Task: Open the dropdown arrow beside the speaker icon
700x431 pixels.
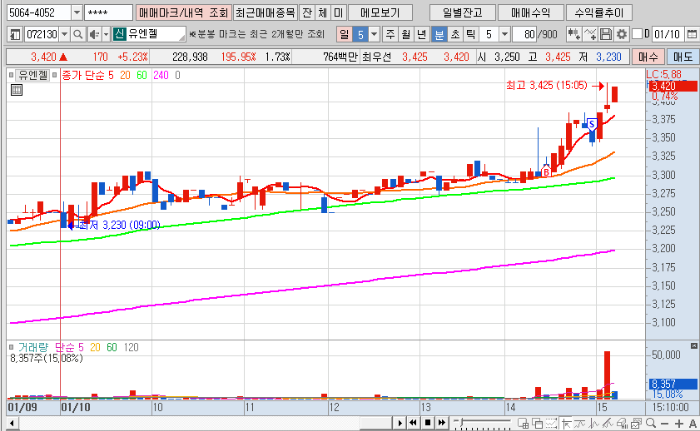Action: (106, 34)
